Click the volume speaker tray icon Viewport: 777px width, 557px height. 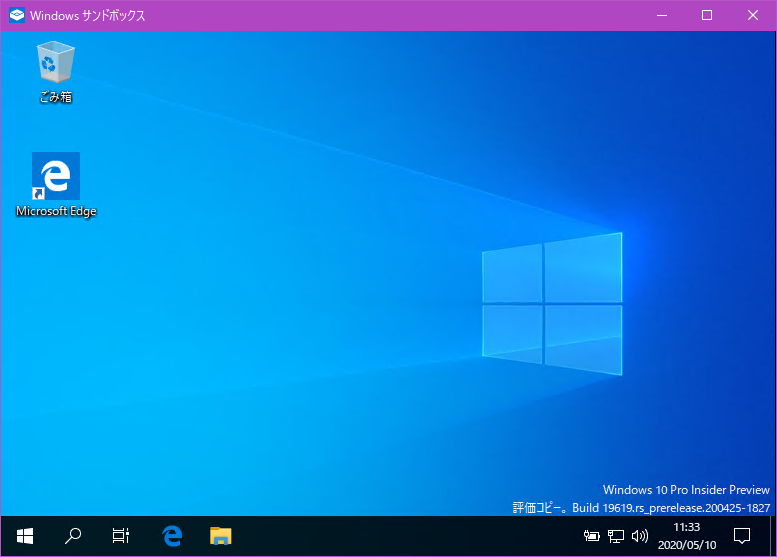(640, 536)
